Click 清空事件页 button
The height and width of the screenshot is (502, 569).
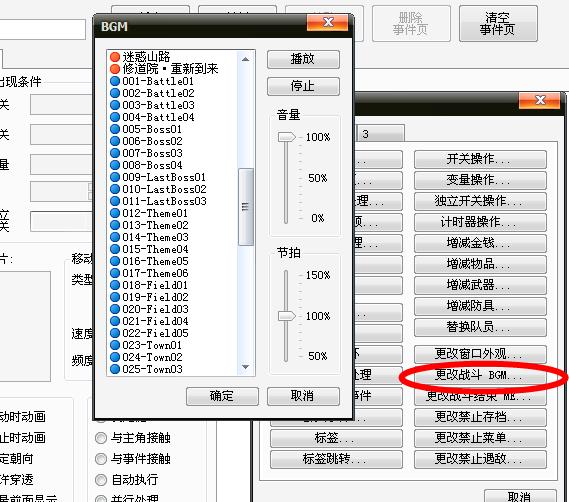coord(498,24)
